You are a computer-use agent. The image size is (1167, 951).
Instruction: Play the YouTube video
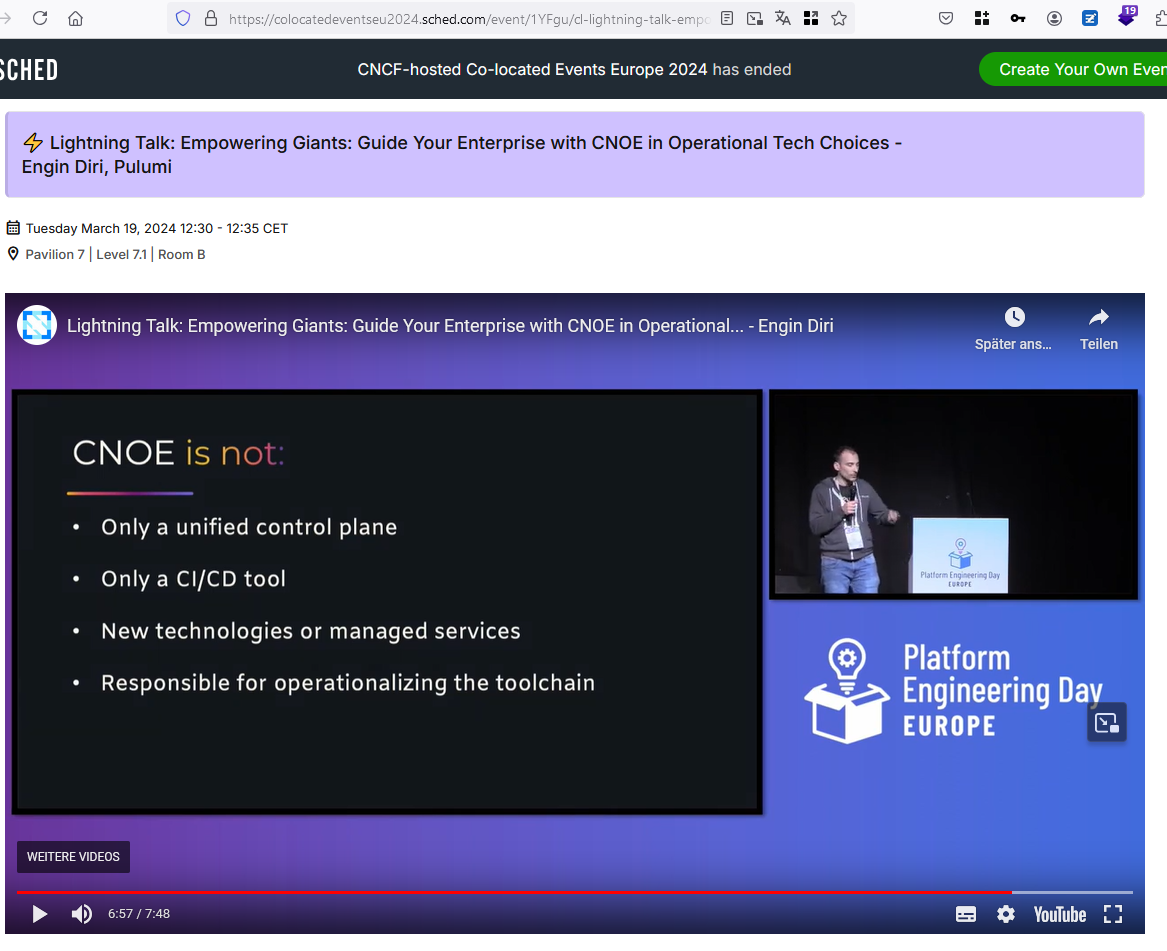pyautogui.click(x=39, y=914)
